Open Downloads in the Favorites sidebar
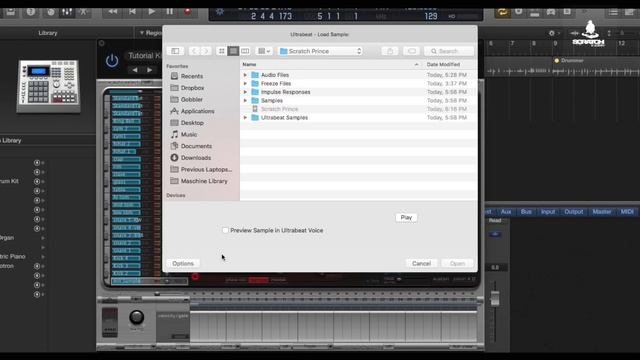 tap(196, 158)
